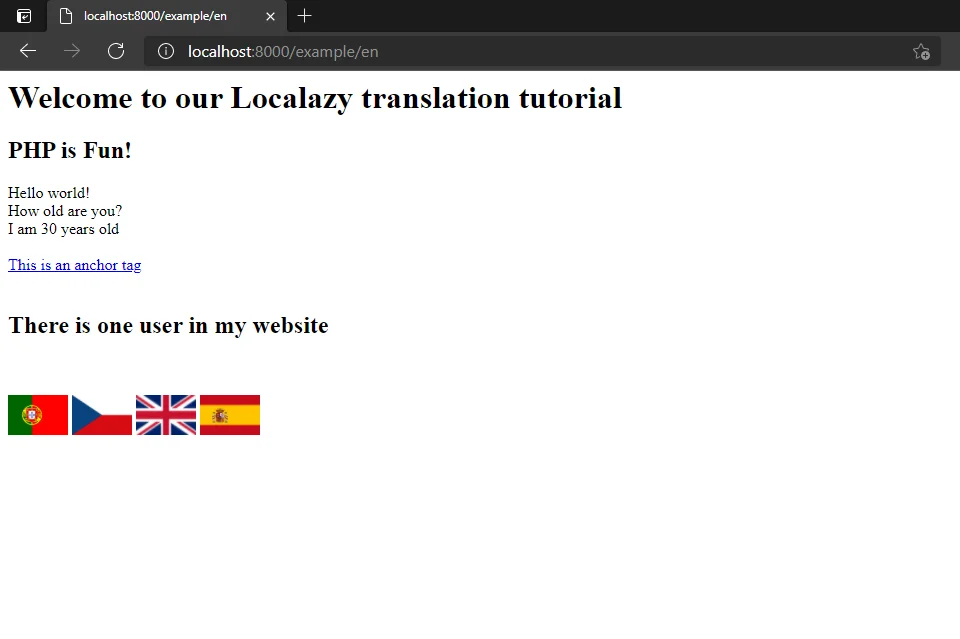This screenshot has height=639, width=960.
Task: Click the 'There is one user in my website' text
Action: 168,325
